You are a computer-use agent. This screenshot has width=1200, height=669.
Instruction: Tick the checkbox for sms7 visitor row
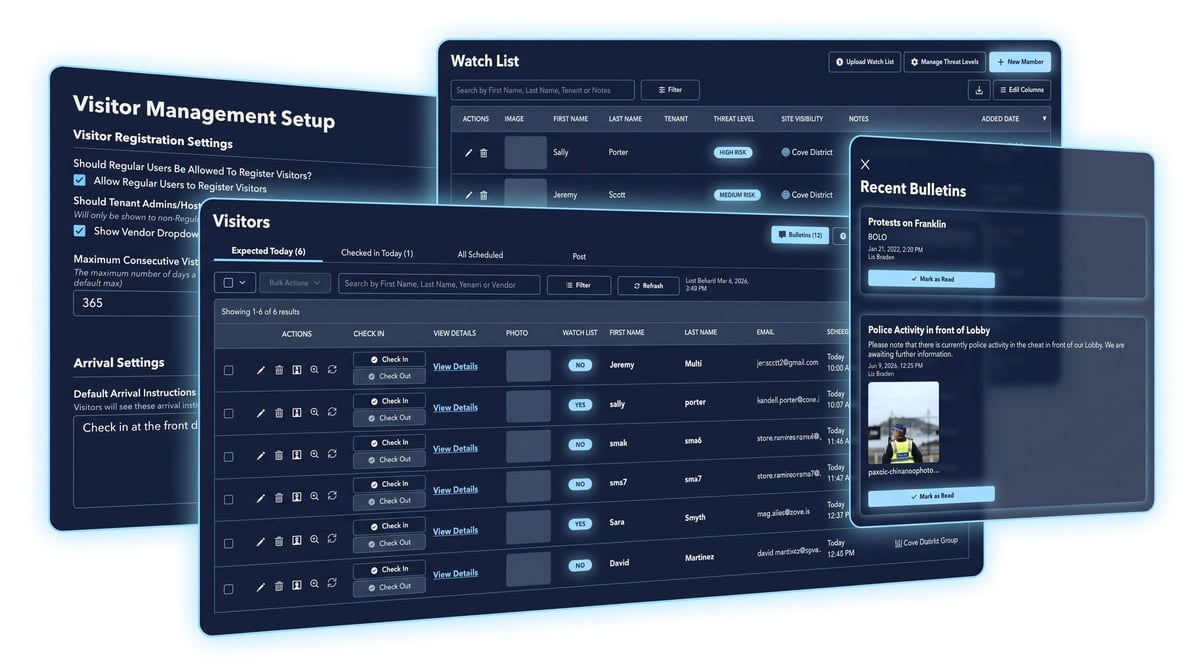[228, 499]
